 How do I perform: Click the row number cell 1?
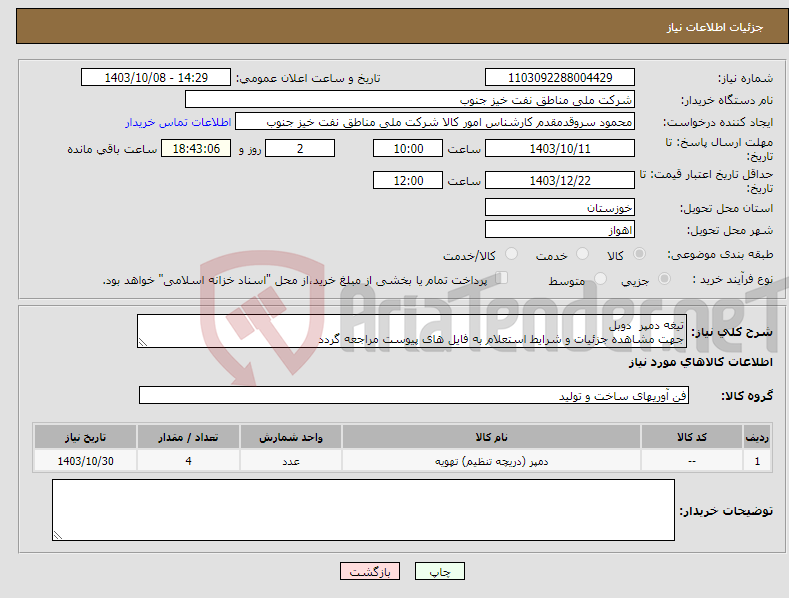(757, 461)
